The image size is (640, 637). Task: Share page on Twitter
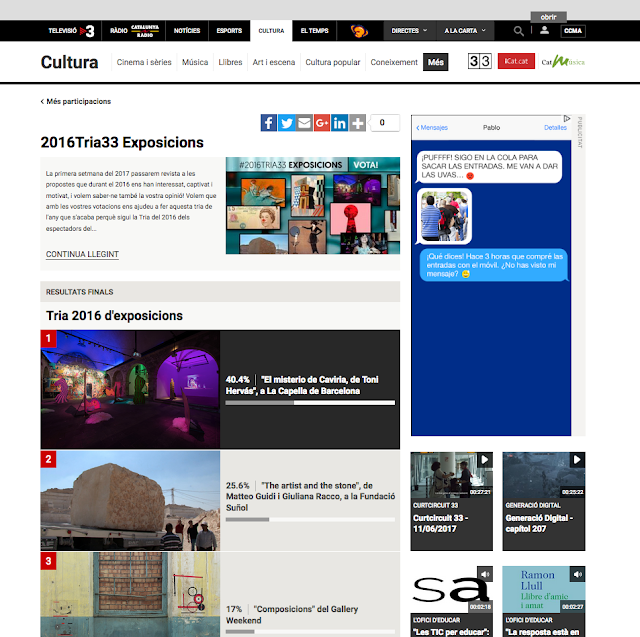pyautogui.click(x=287, y=123)
